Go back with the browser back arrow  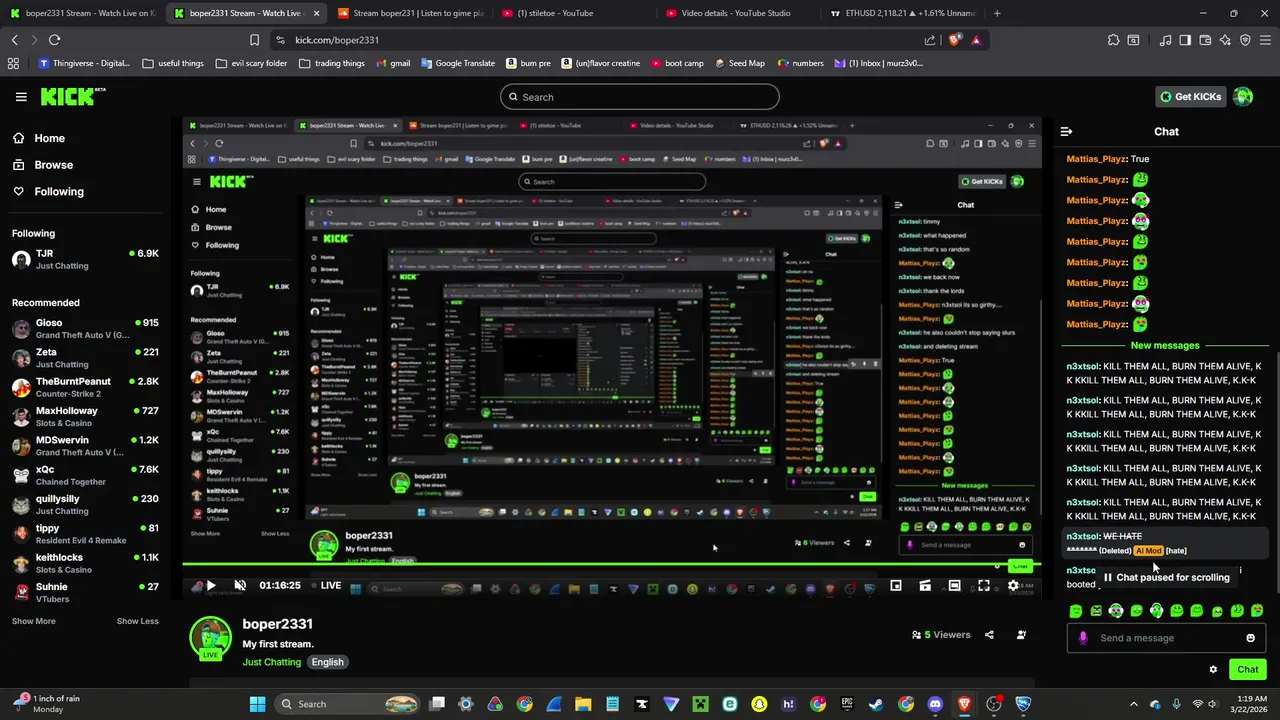14,40
